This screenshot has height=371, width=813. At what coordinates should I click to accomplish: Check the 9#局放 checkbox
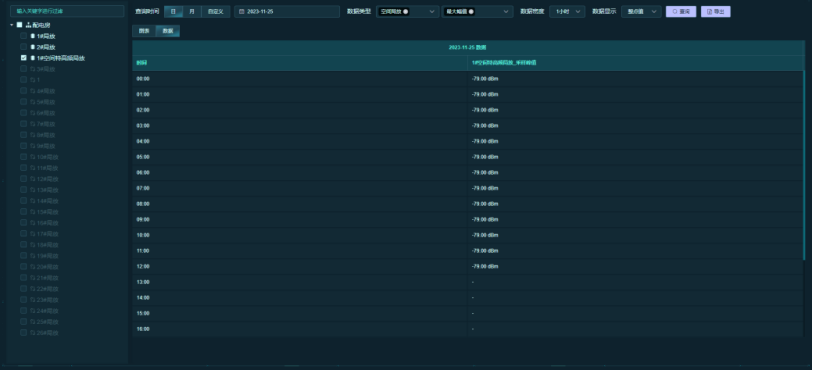23,146
